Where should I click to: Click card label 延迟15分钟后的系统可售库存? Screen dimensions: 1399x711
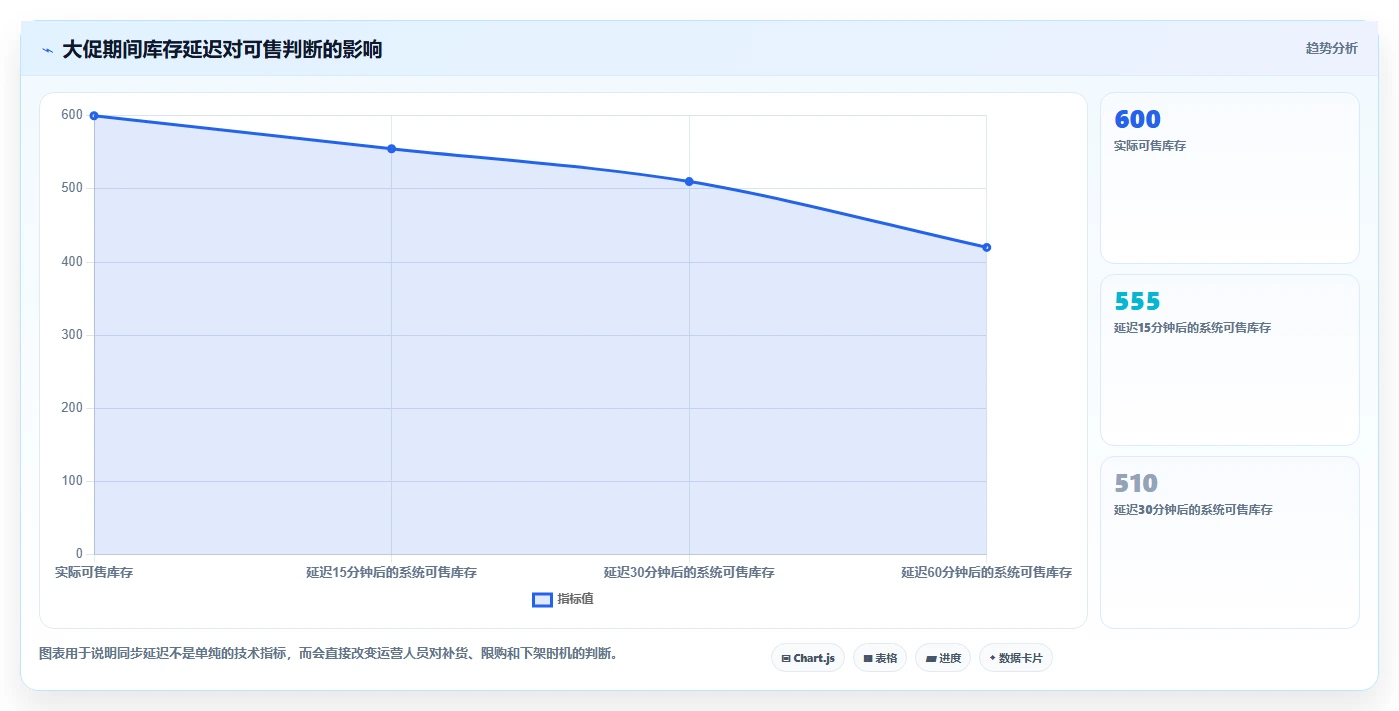point(1192,328)
